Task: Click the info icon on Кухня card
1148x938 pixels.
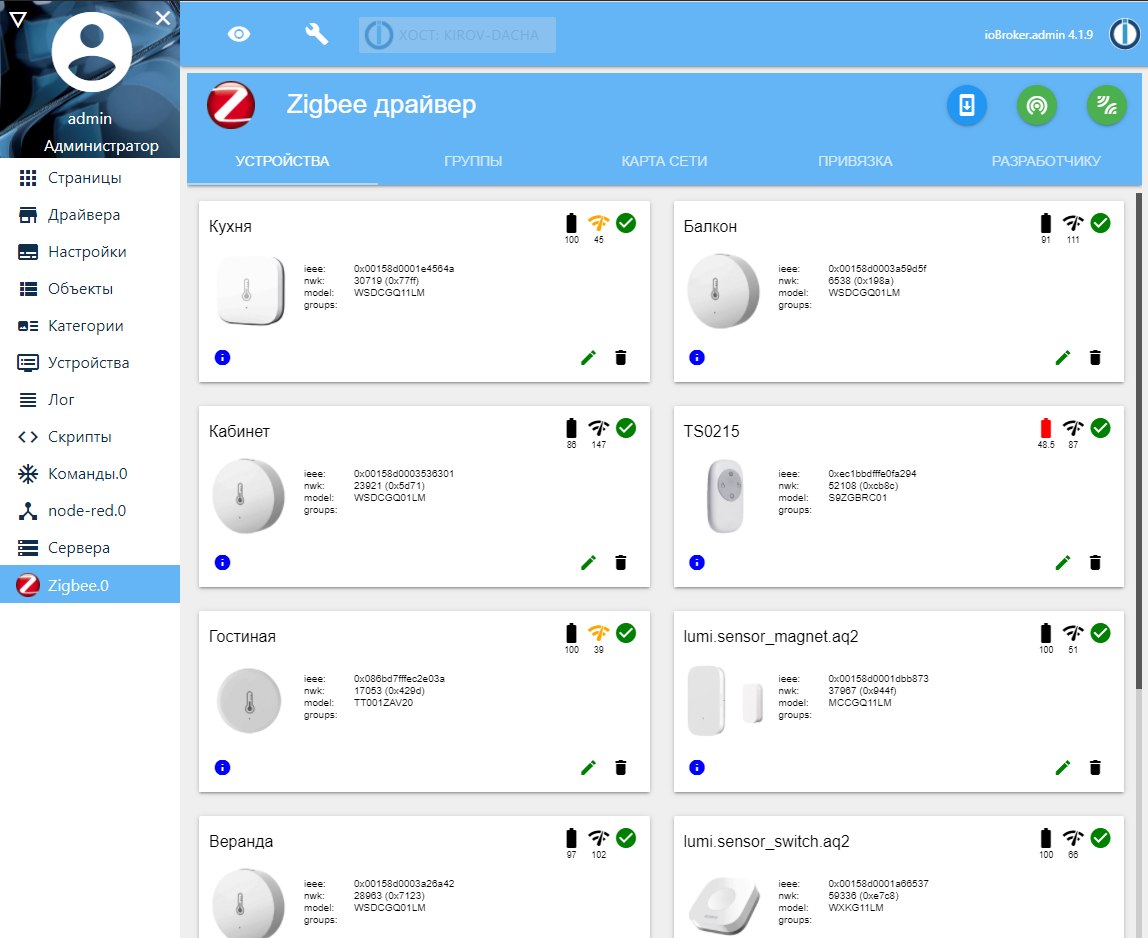Action: pos(223,357)
